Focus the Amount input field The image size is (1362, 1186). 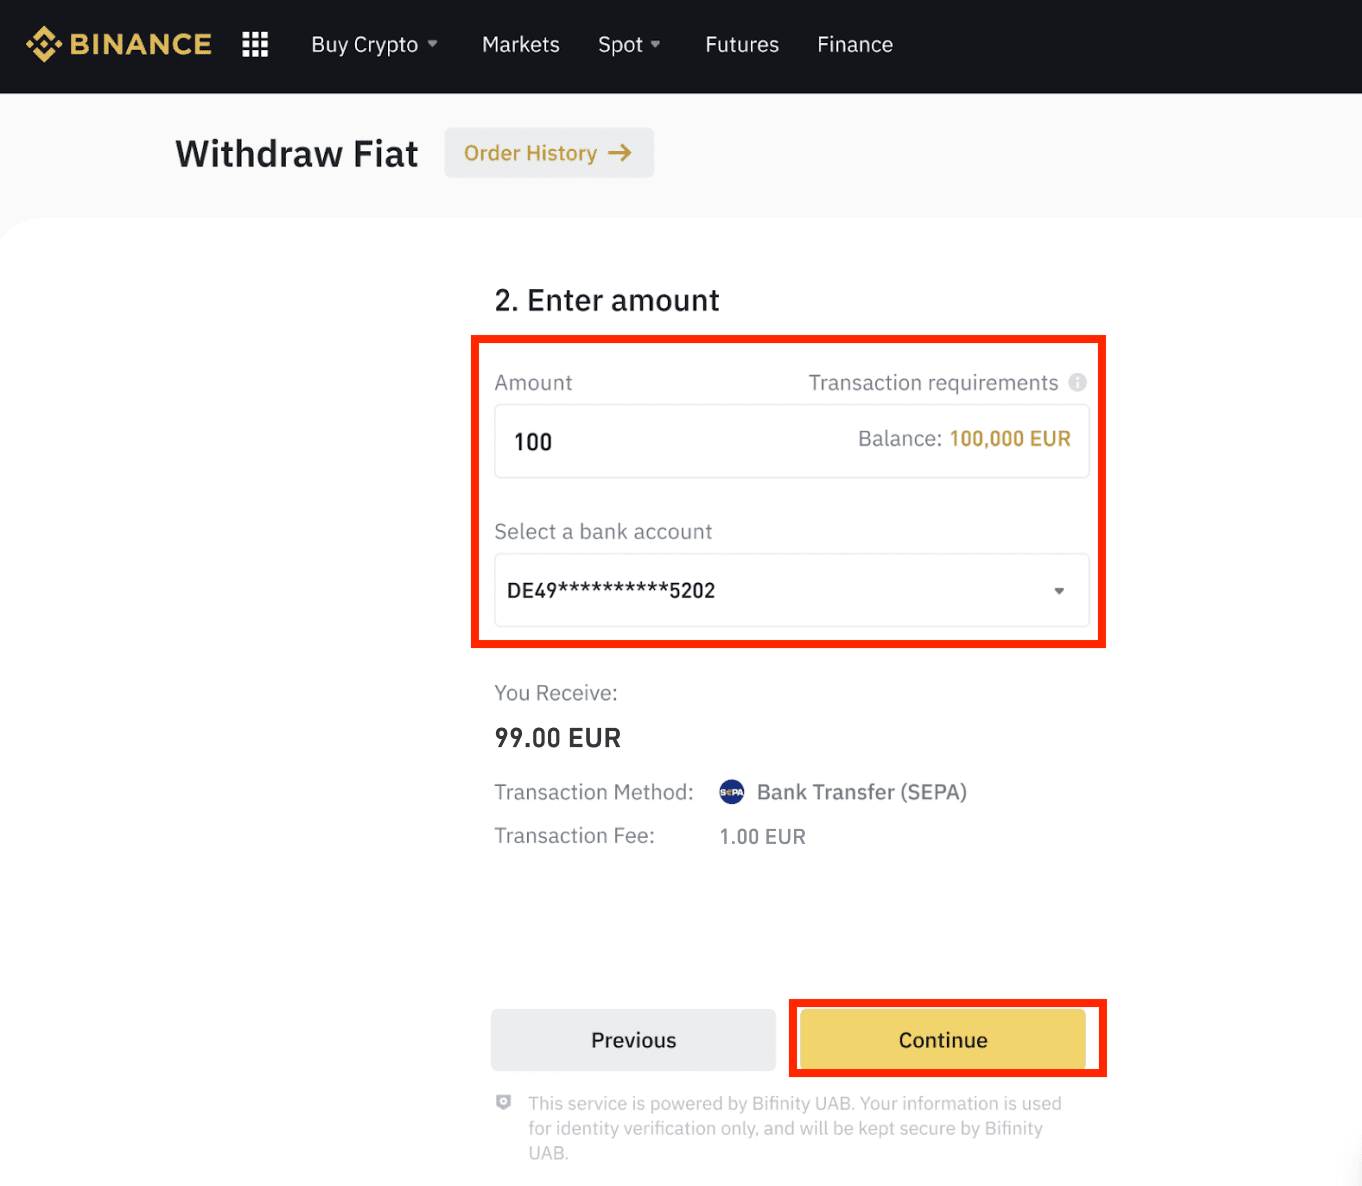[792, 441]
